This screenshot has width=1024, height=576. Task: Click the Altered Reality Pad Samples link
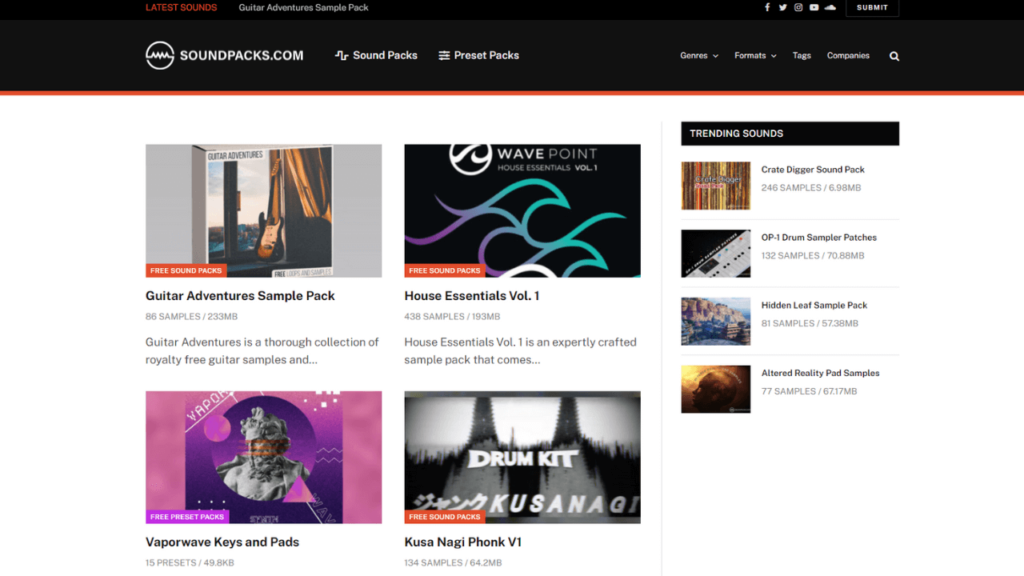pyautogui.click(x=820, y=373)
